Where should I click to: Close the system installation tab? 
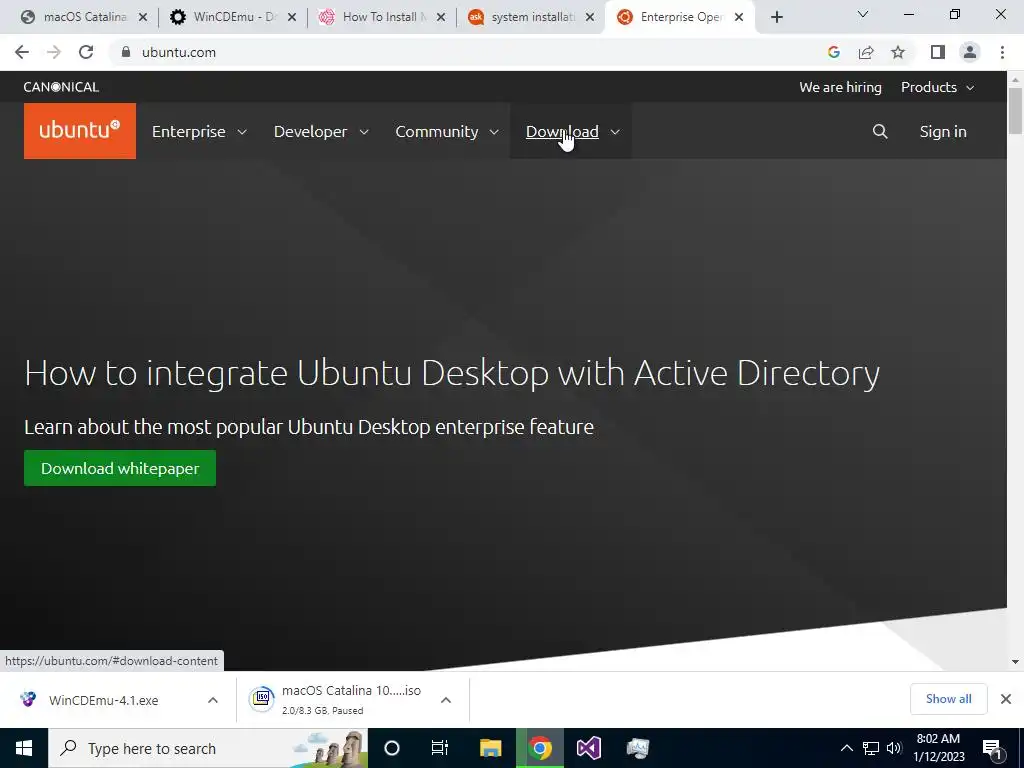pos(590,17)
